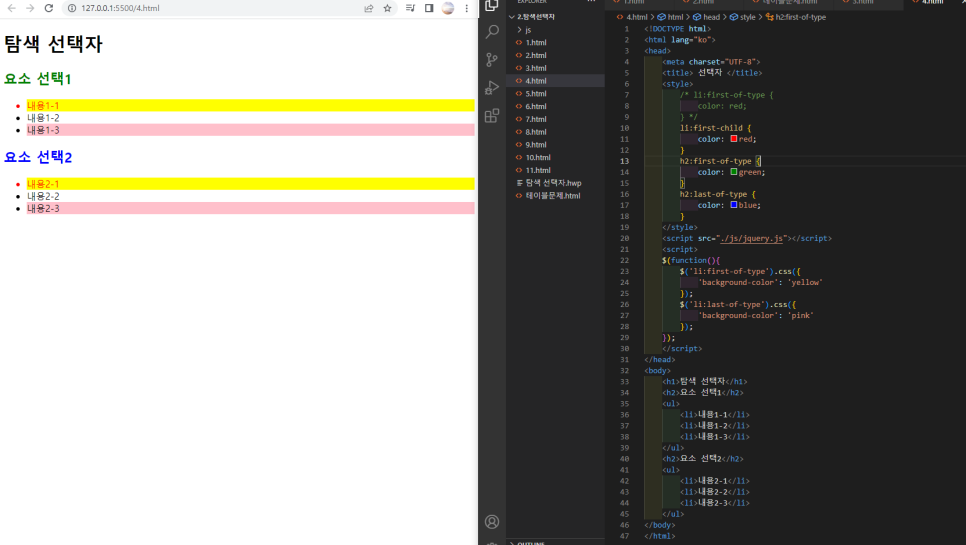The image size is (966, 545).
Task: Open Chrome media controls icon
Action: (x=410, y=8)
